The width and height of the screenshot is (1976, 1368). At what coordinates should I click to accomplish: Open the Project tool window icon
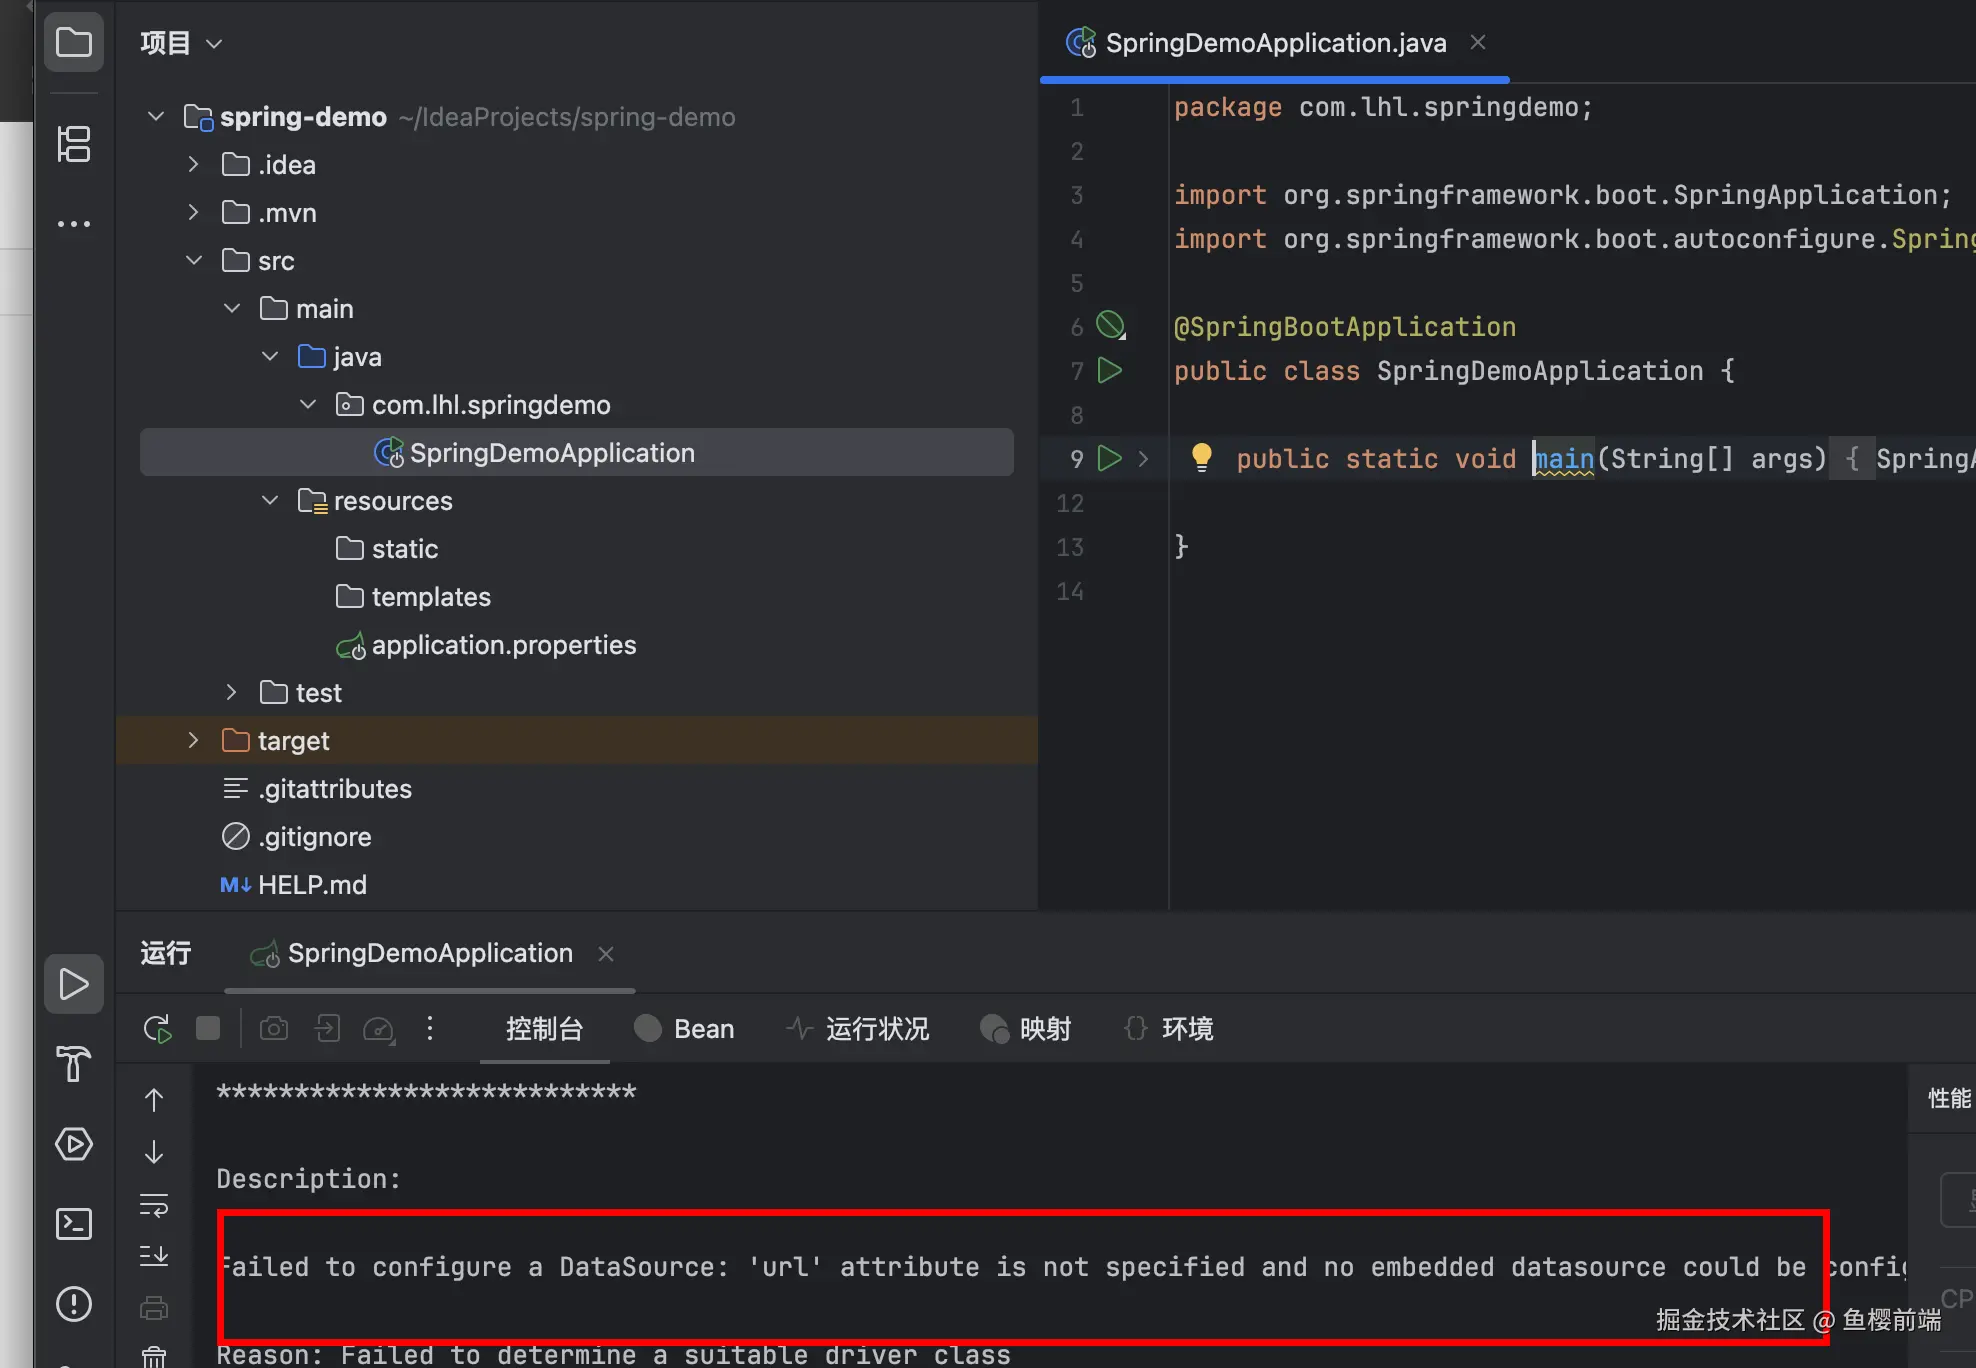pyautogui.click(x=74, y=43)
